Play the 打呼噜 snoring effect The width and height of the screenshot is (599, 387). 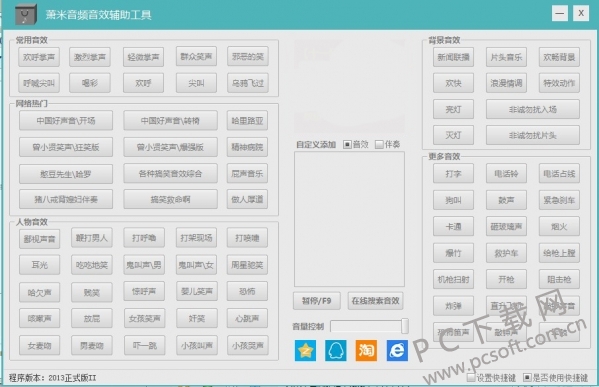click(x=144, y=238)
